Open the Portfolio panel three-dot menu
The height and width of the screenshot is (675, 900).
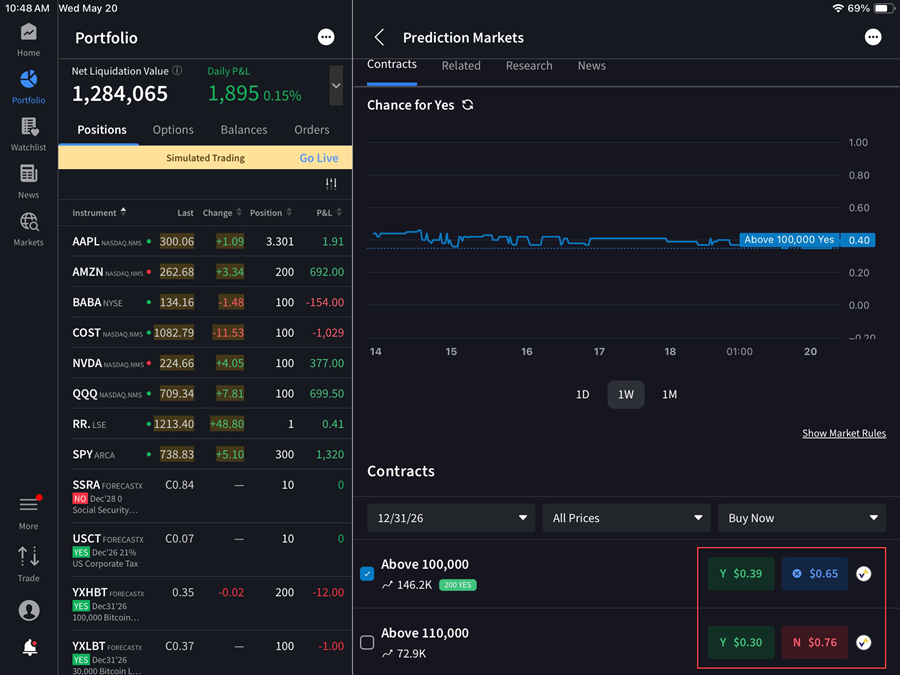coord(326,37)
